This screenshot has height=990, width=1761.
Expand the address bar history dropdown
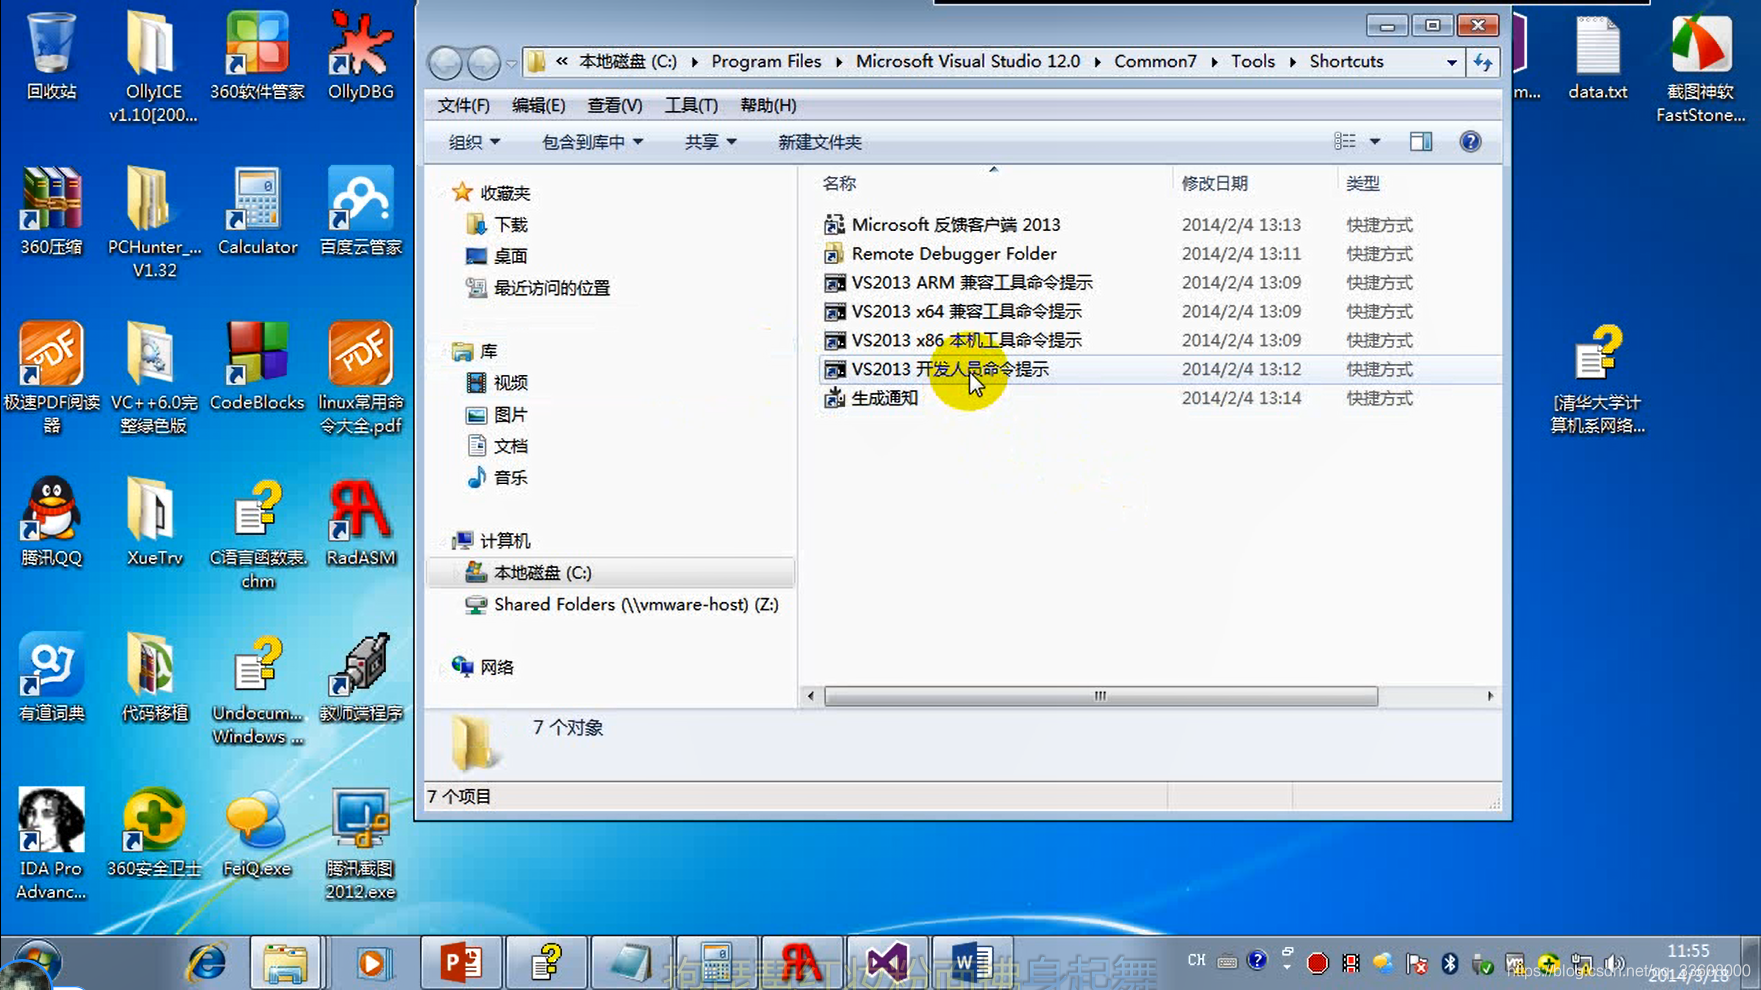click(x=1451, y=62)
